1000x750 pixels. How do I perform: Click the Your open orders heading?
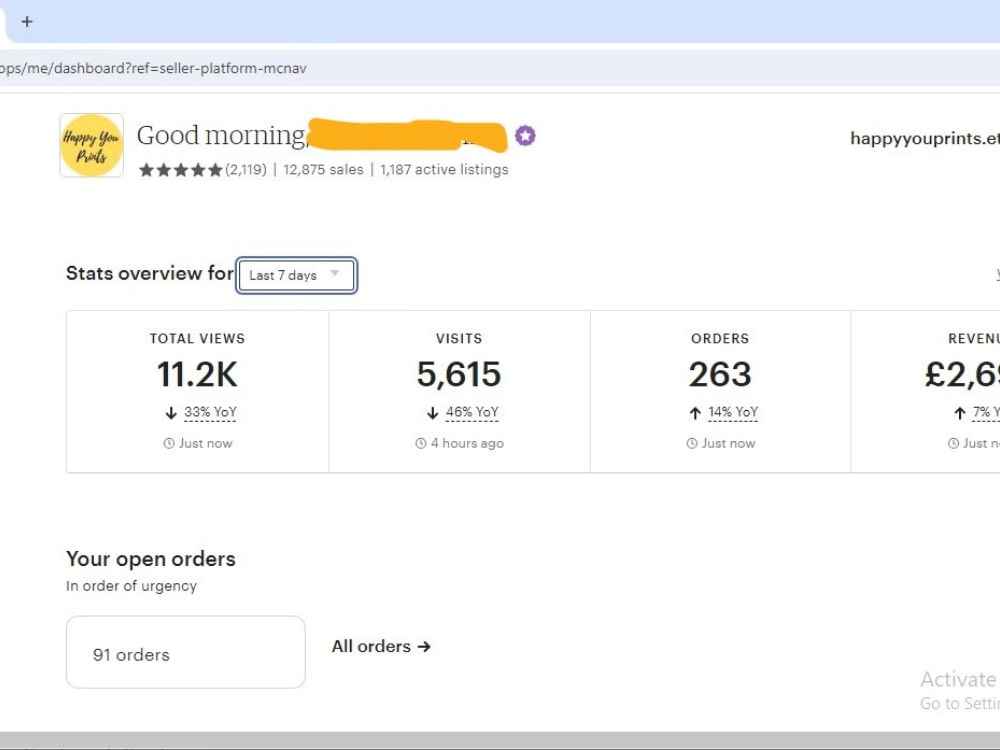[x=151, y=559]
